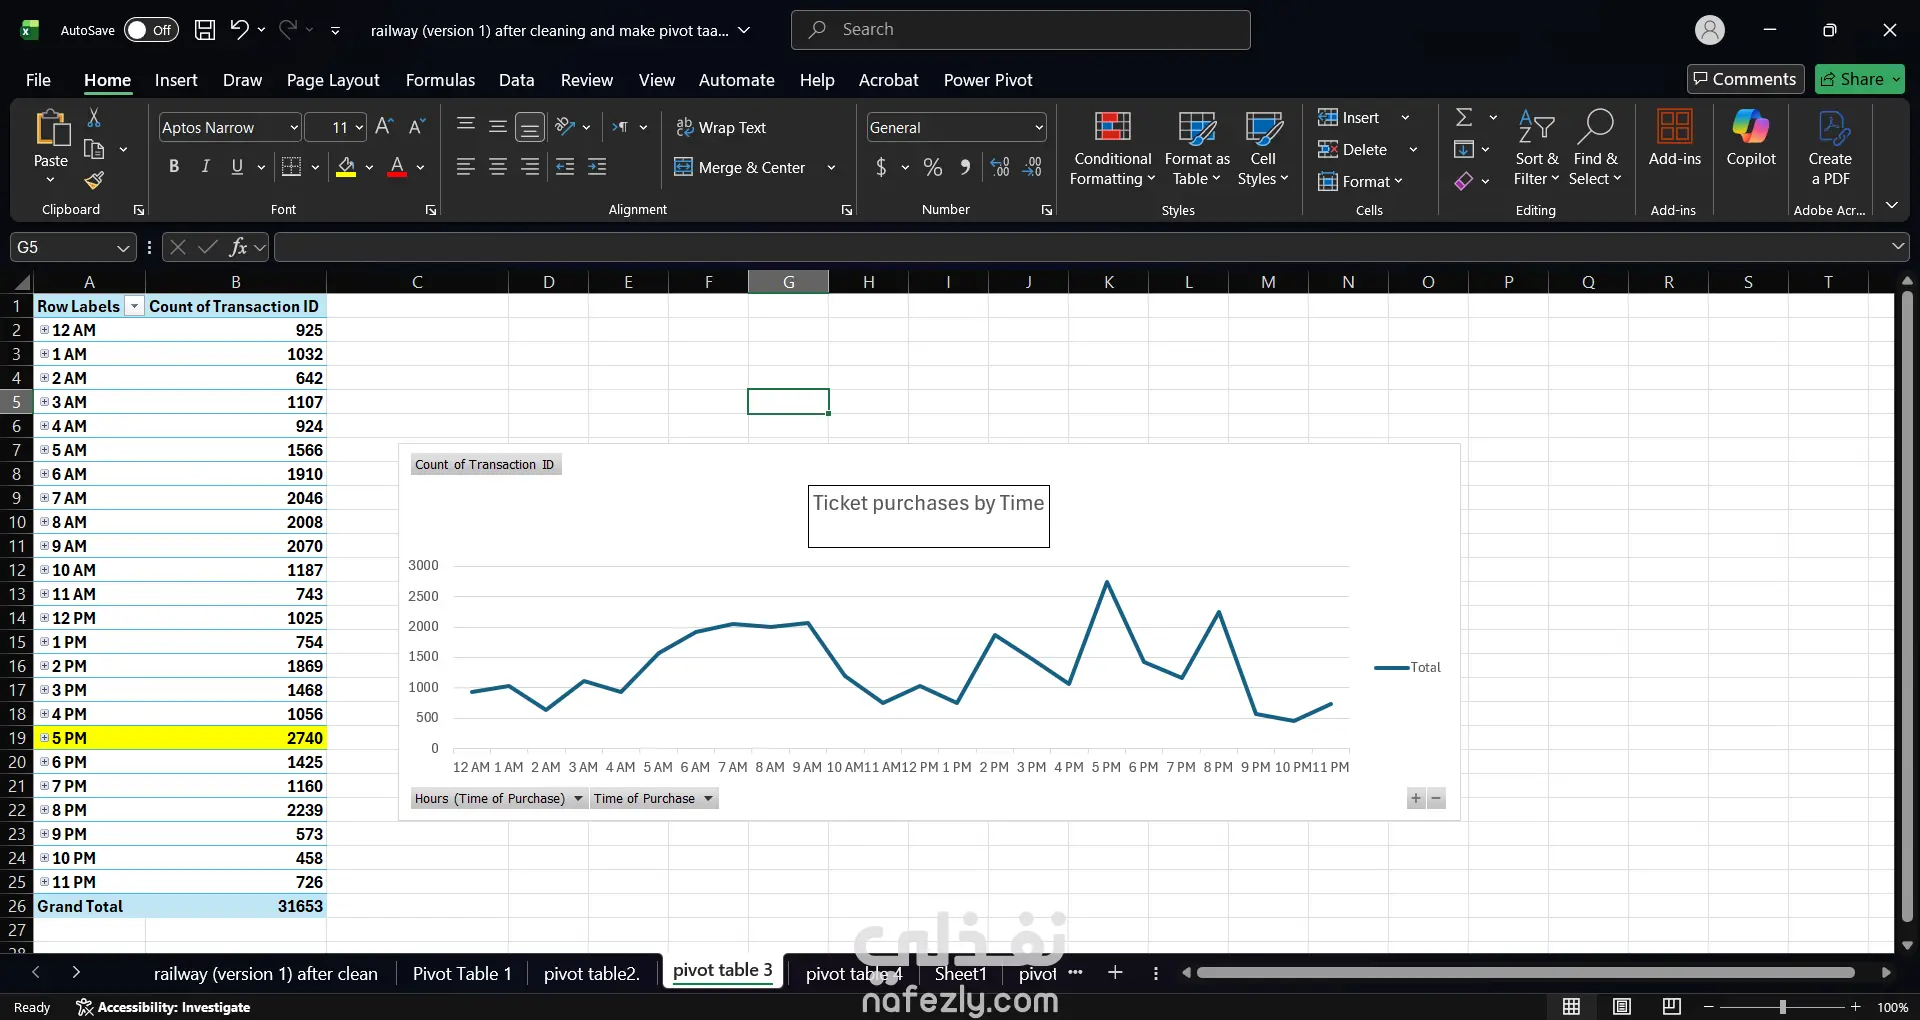Image resolution: width=1920 pixels, height=1020 pixels.
Task: Expand the formula bar
Action: tap(1897, 246)
